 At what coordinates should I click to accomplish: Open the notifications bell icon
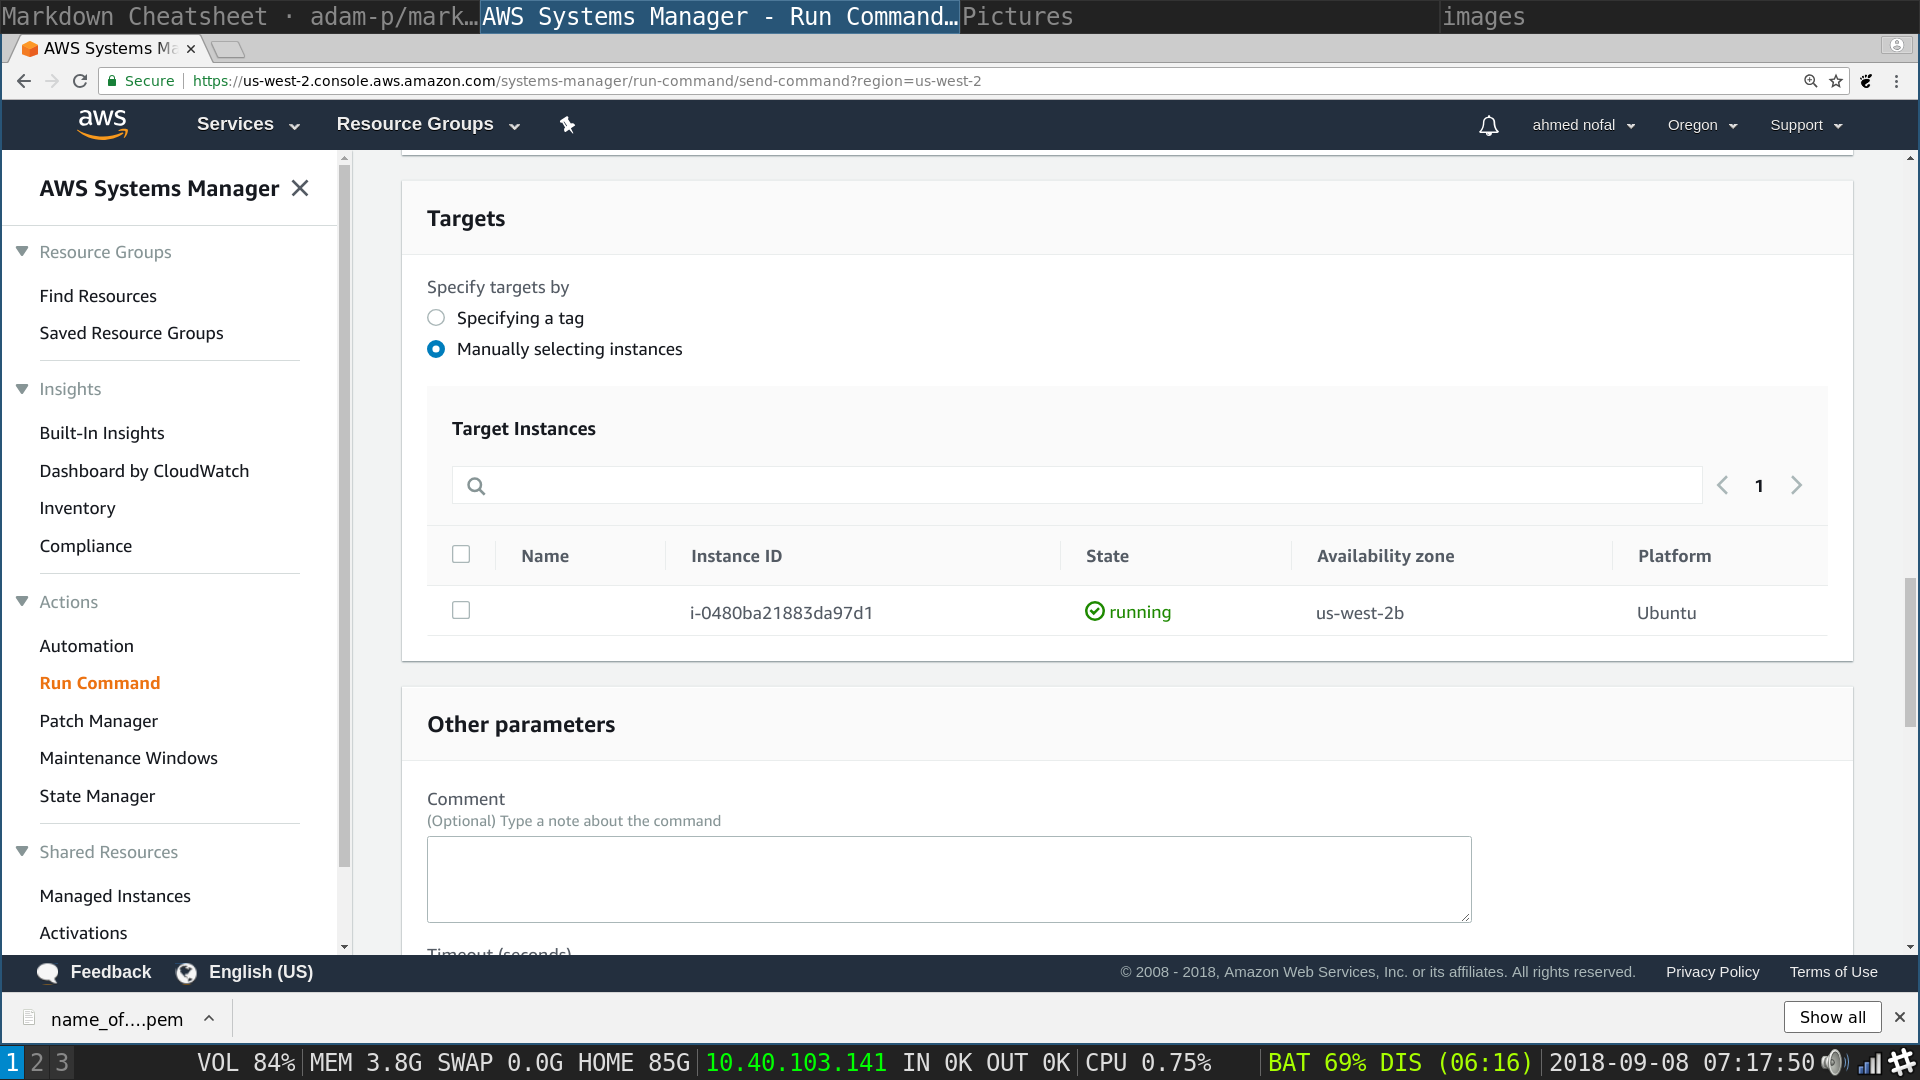[1488, 125]
